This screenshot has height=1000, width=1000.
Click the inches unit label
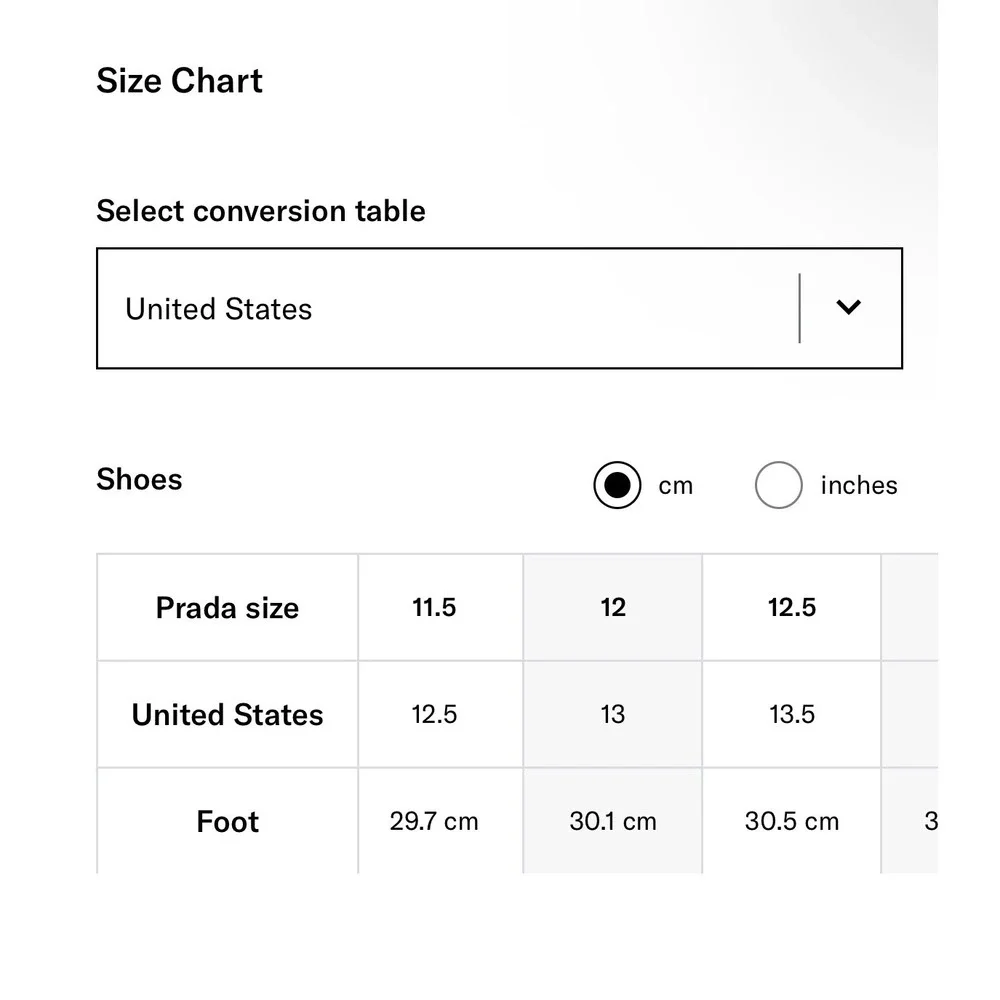click(858, 486)
